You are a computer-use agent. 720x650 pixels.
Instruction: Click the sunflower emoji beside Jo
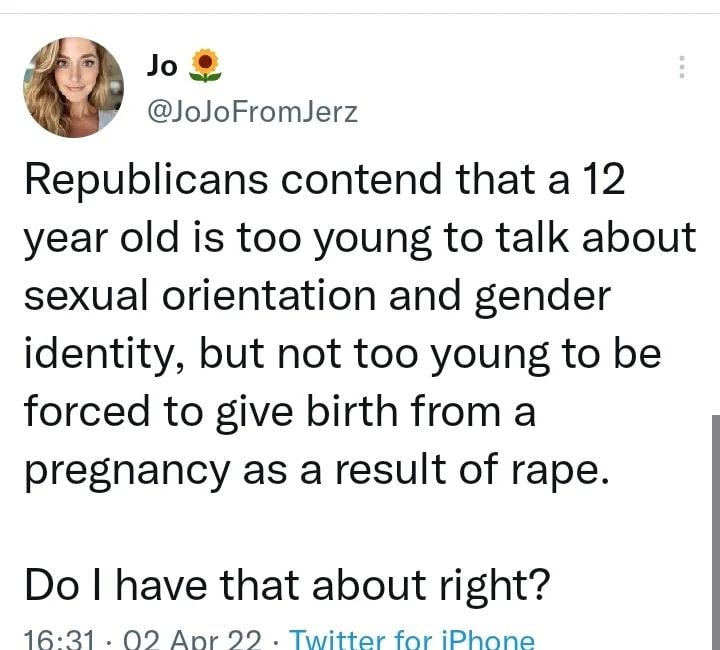tap(204, 66)
